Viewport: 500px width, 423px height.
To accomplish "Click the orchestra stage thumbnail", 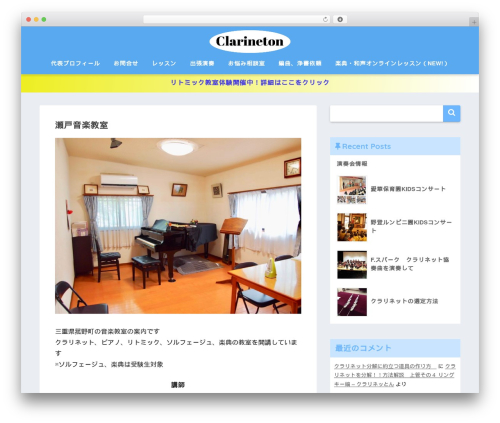I will click(352, 265).
